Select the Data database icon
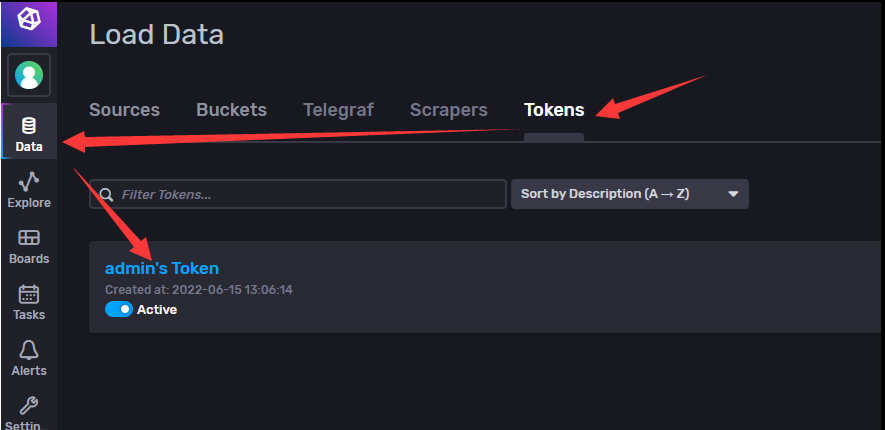The width and height of the screenshot is (885, 430). click(x=29, y=125)
